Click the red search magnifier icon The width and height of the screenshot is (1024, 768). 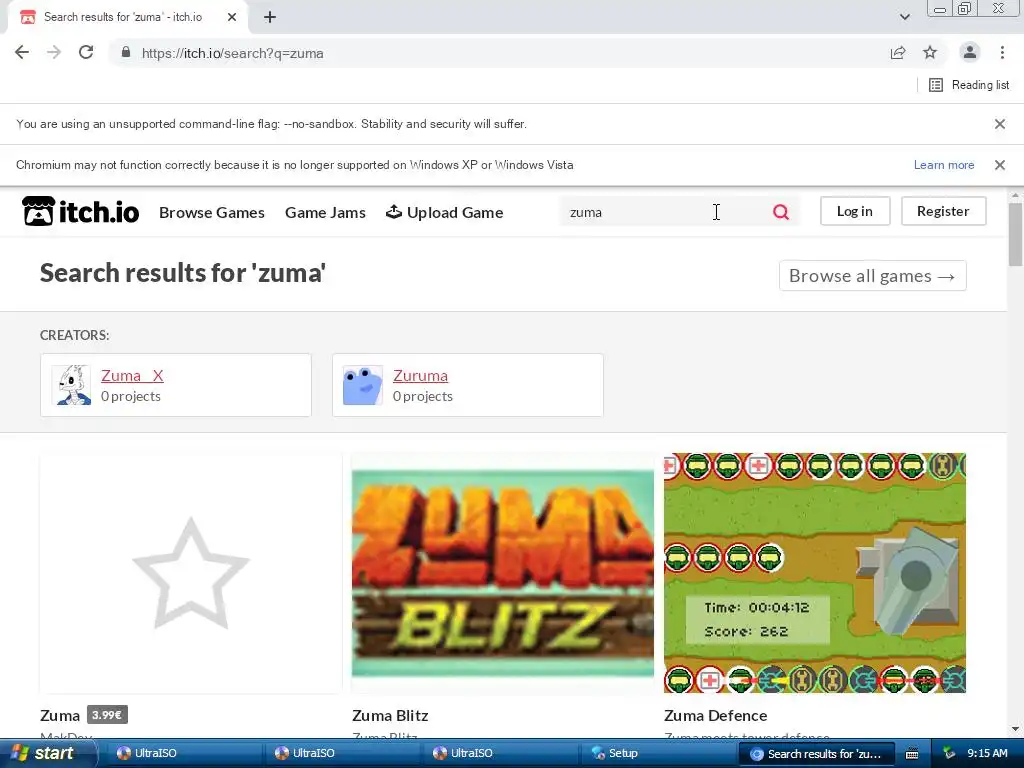tap(781, 212)
